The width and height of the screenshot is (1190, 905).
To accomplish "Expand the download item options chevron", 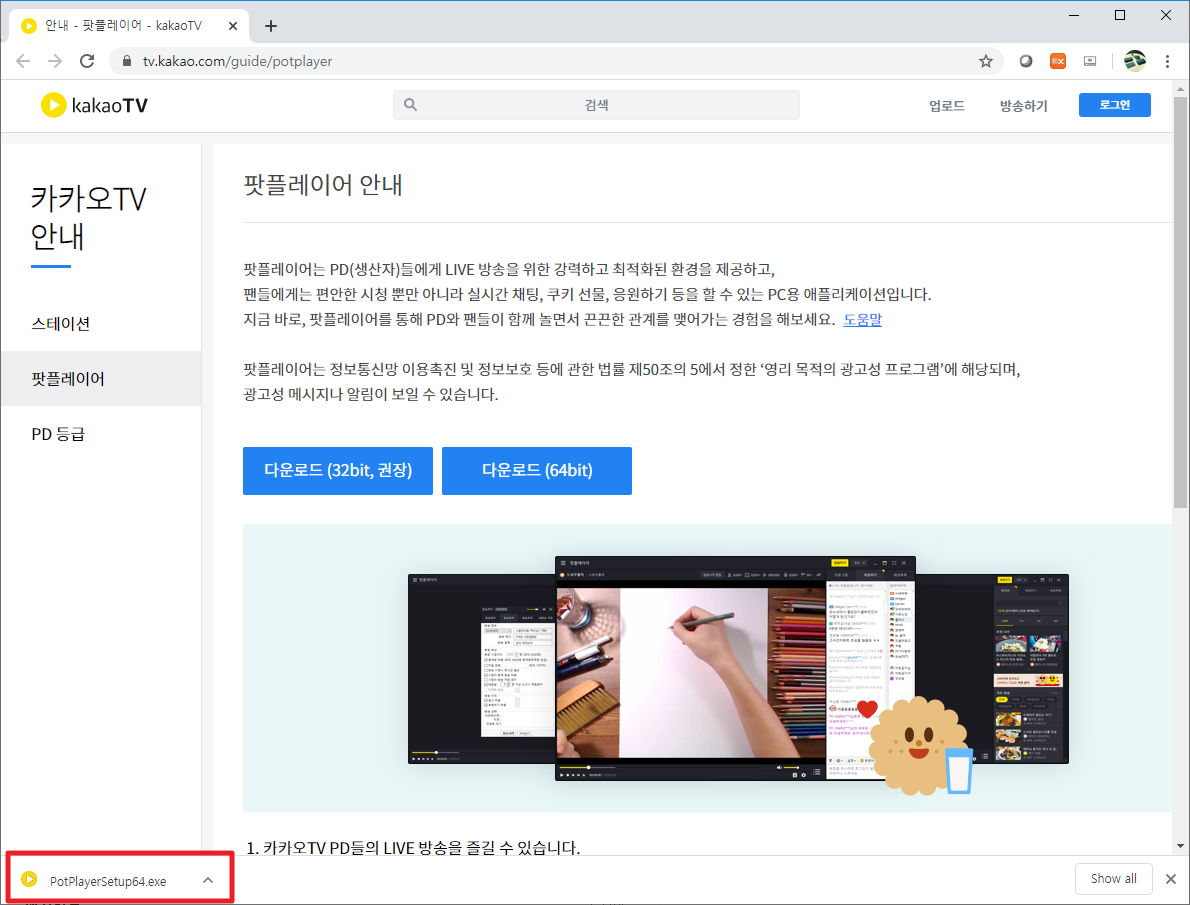I will coord(208,881).
